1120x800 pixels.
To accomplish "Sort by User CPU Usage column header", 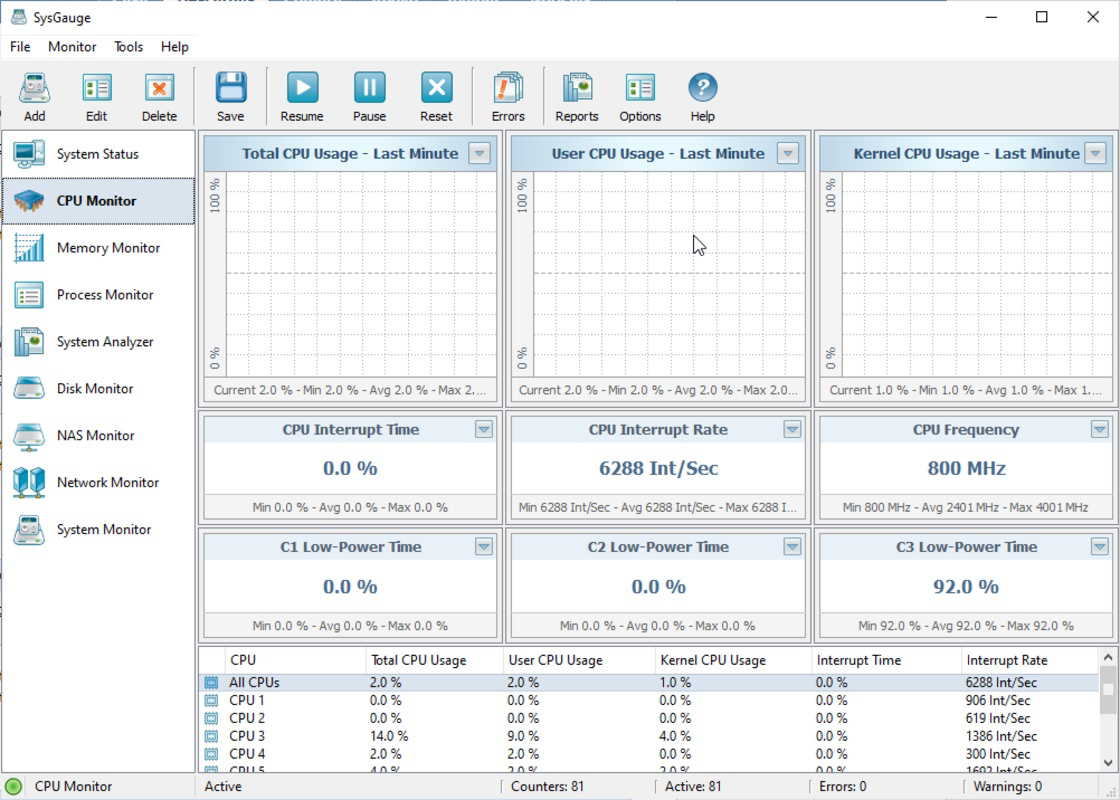I will point(579,661).
